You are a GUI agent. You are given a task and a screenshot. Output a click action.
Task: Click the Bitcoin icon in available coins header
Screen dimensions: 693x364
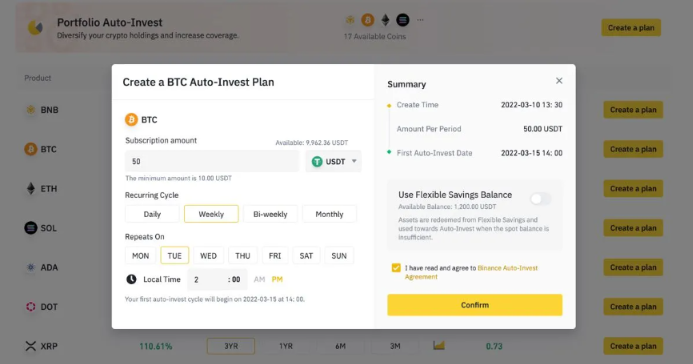pos(368,20)
